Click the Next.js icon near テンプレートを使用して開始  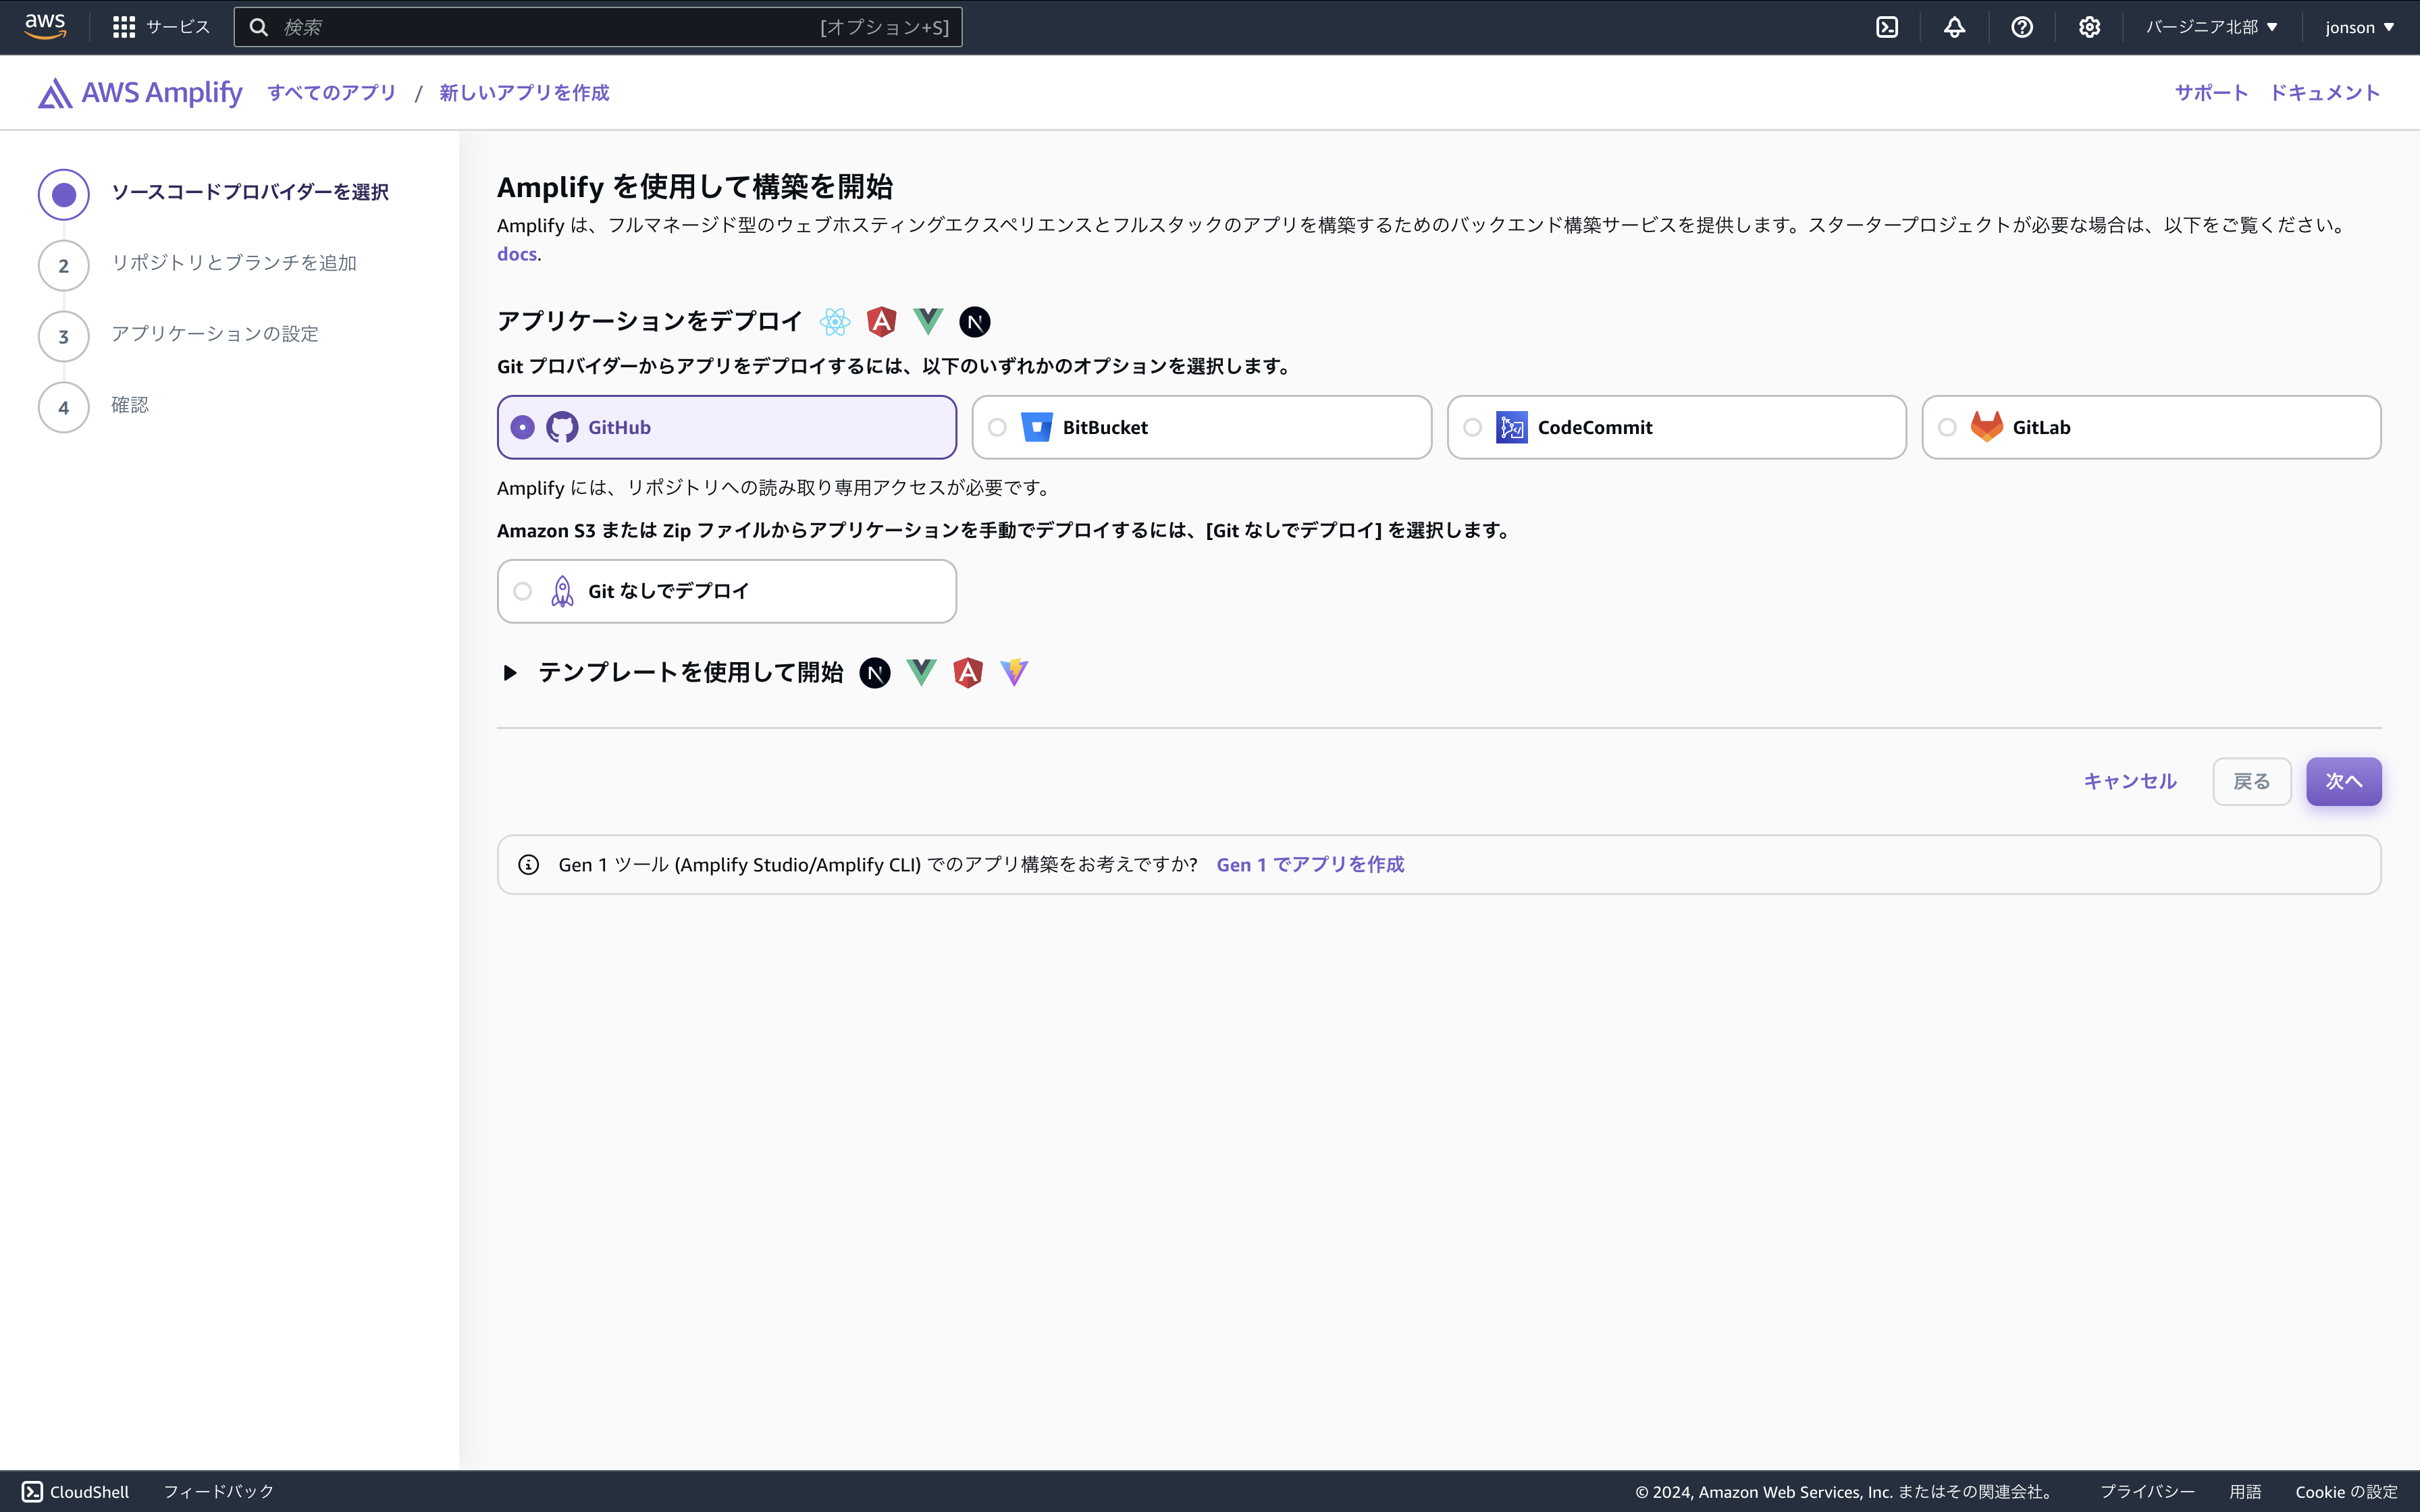pos(875,672)
